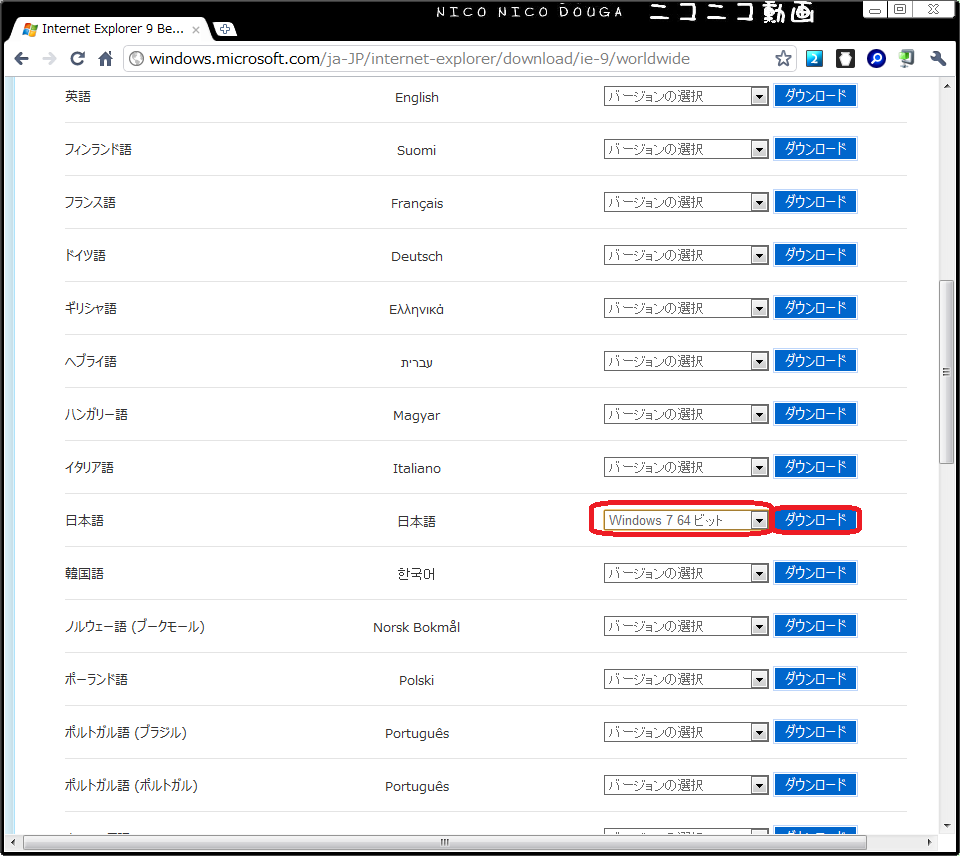This screenshot has width=960, height=856.
Task: Click ダウンロード for ポルトガル語 (ポルトガル)
Action: (x=816, y=784)
